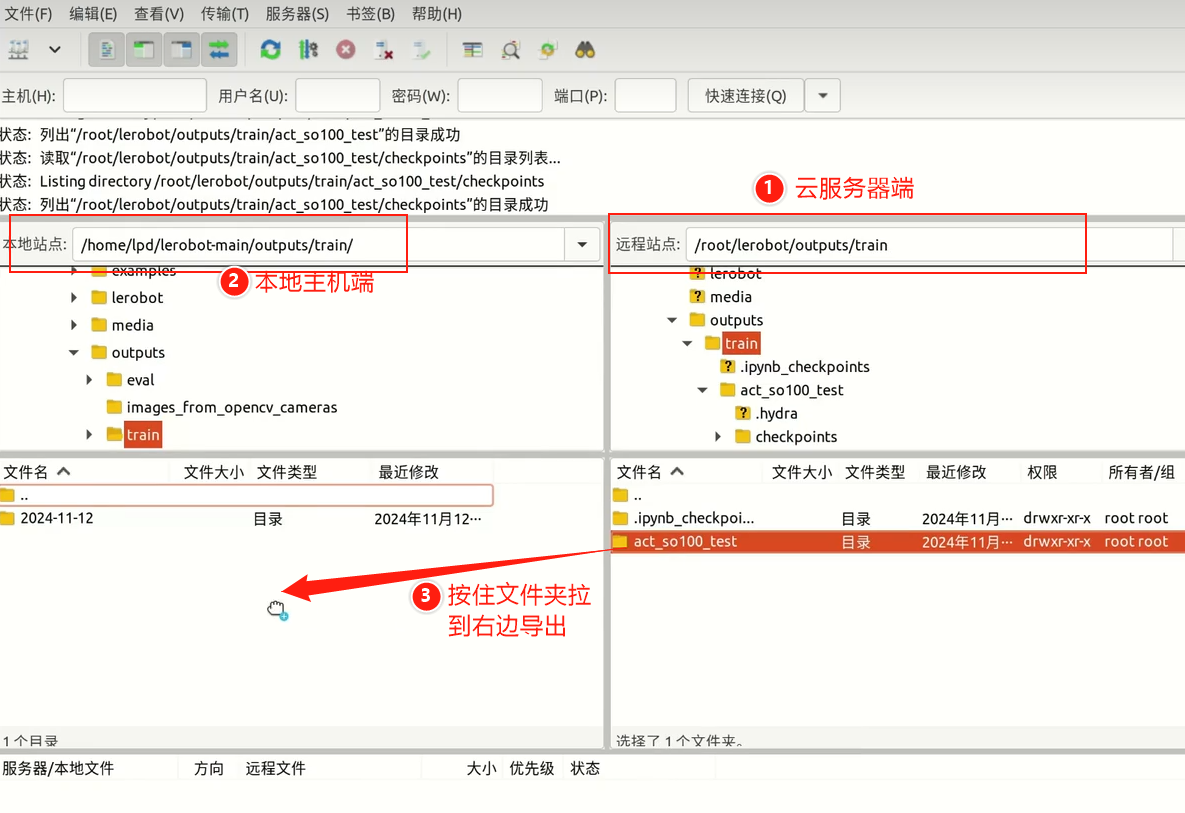The width and height of the screenshot is (1185, 813).
Task: Focus the 用户名(U) username field
Action: point(337,95)
